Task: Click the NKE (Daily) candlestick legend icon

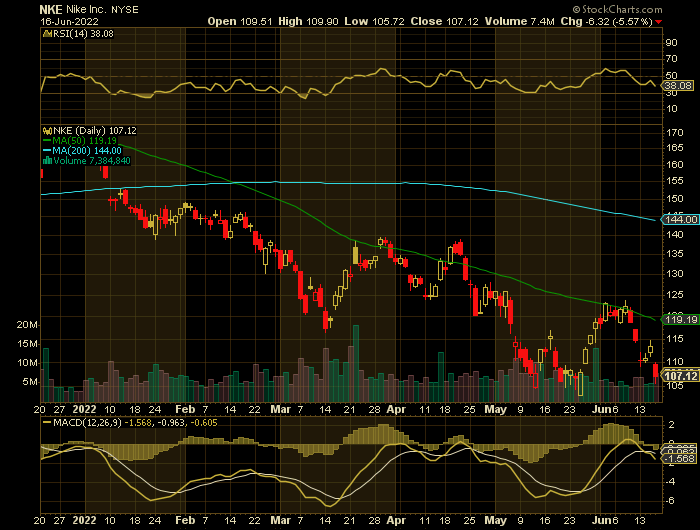Action: tap(44, 130)
